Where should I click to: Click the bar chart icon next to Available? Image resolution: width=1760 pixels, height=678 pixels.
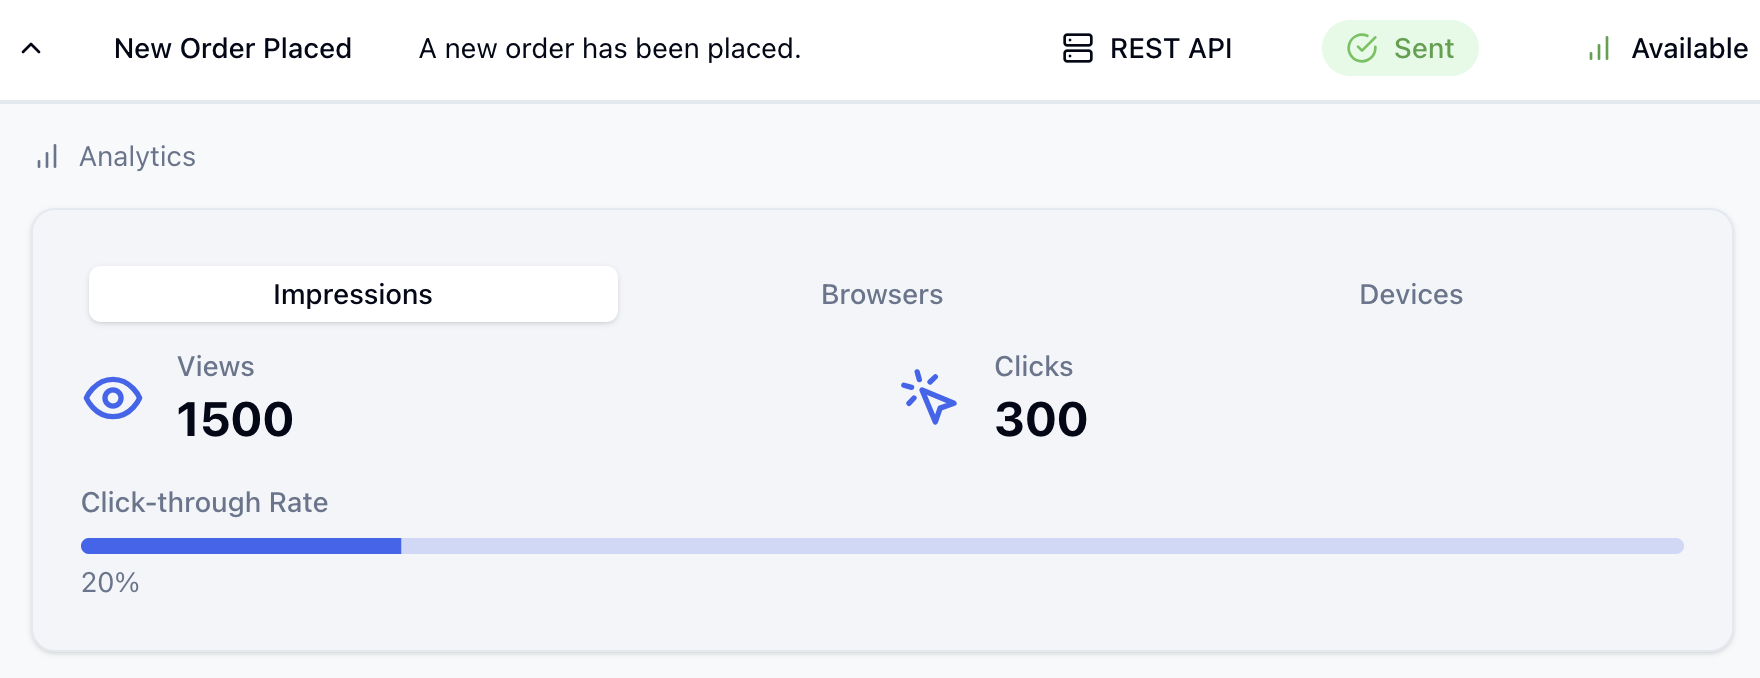[x=1598, y=48]
